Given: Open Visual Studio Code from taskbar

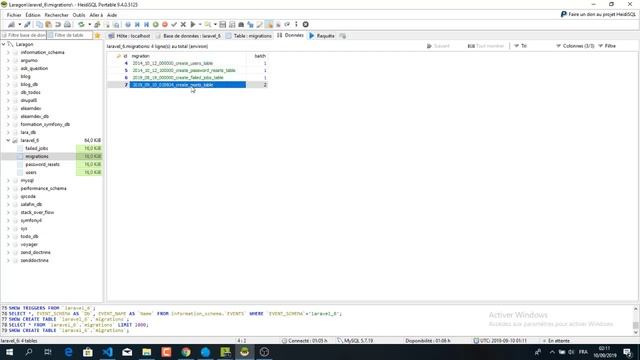Looking at the screenshot, I should (107, 352).
